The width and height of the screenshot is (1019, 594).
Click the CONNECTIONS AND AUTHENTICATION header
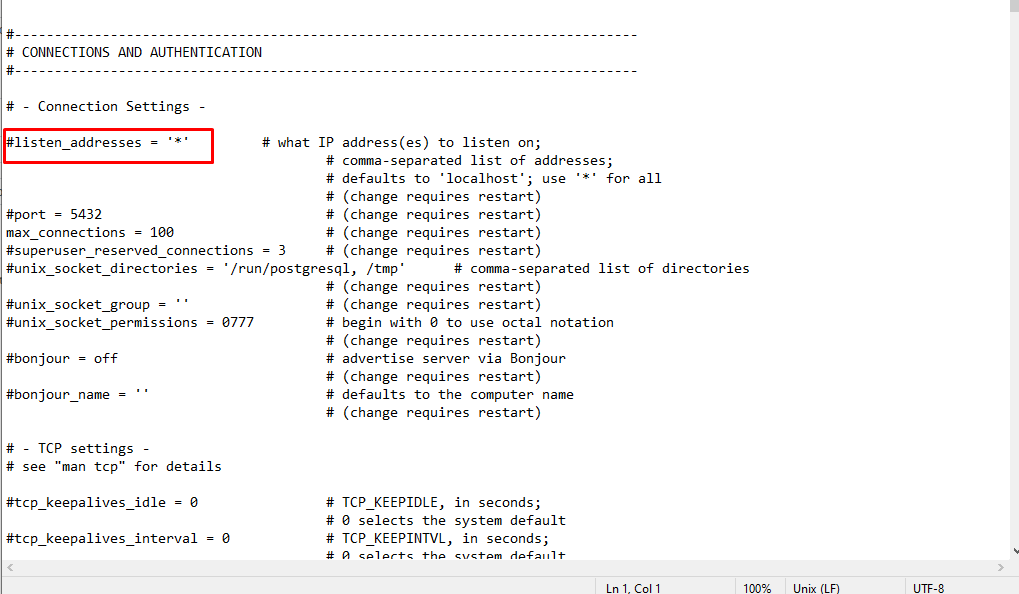pyautogui.click(x=133, y=52)
